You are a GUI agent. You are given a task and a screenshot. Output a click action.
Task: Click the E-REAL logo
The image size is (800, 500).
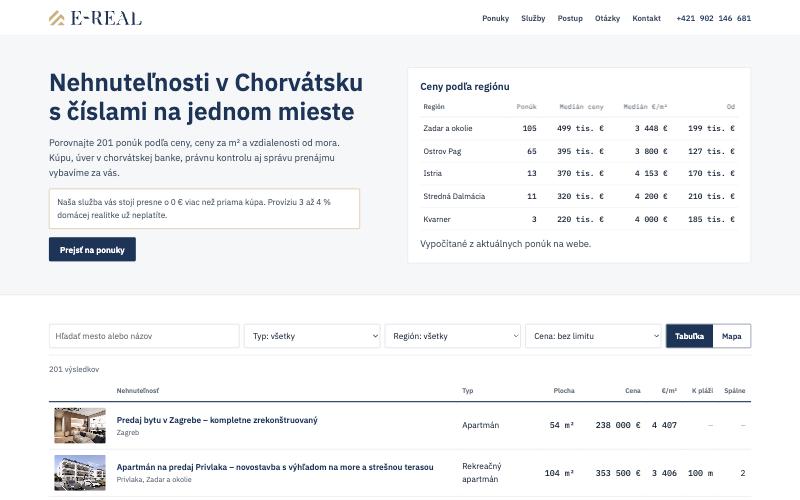pos(95,18)
